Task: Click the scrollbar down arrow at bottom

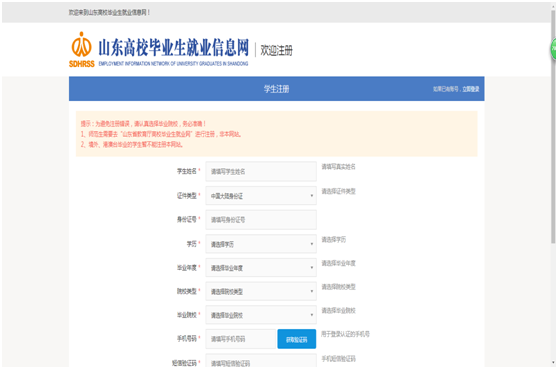Action: [553, 363]
